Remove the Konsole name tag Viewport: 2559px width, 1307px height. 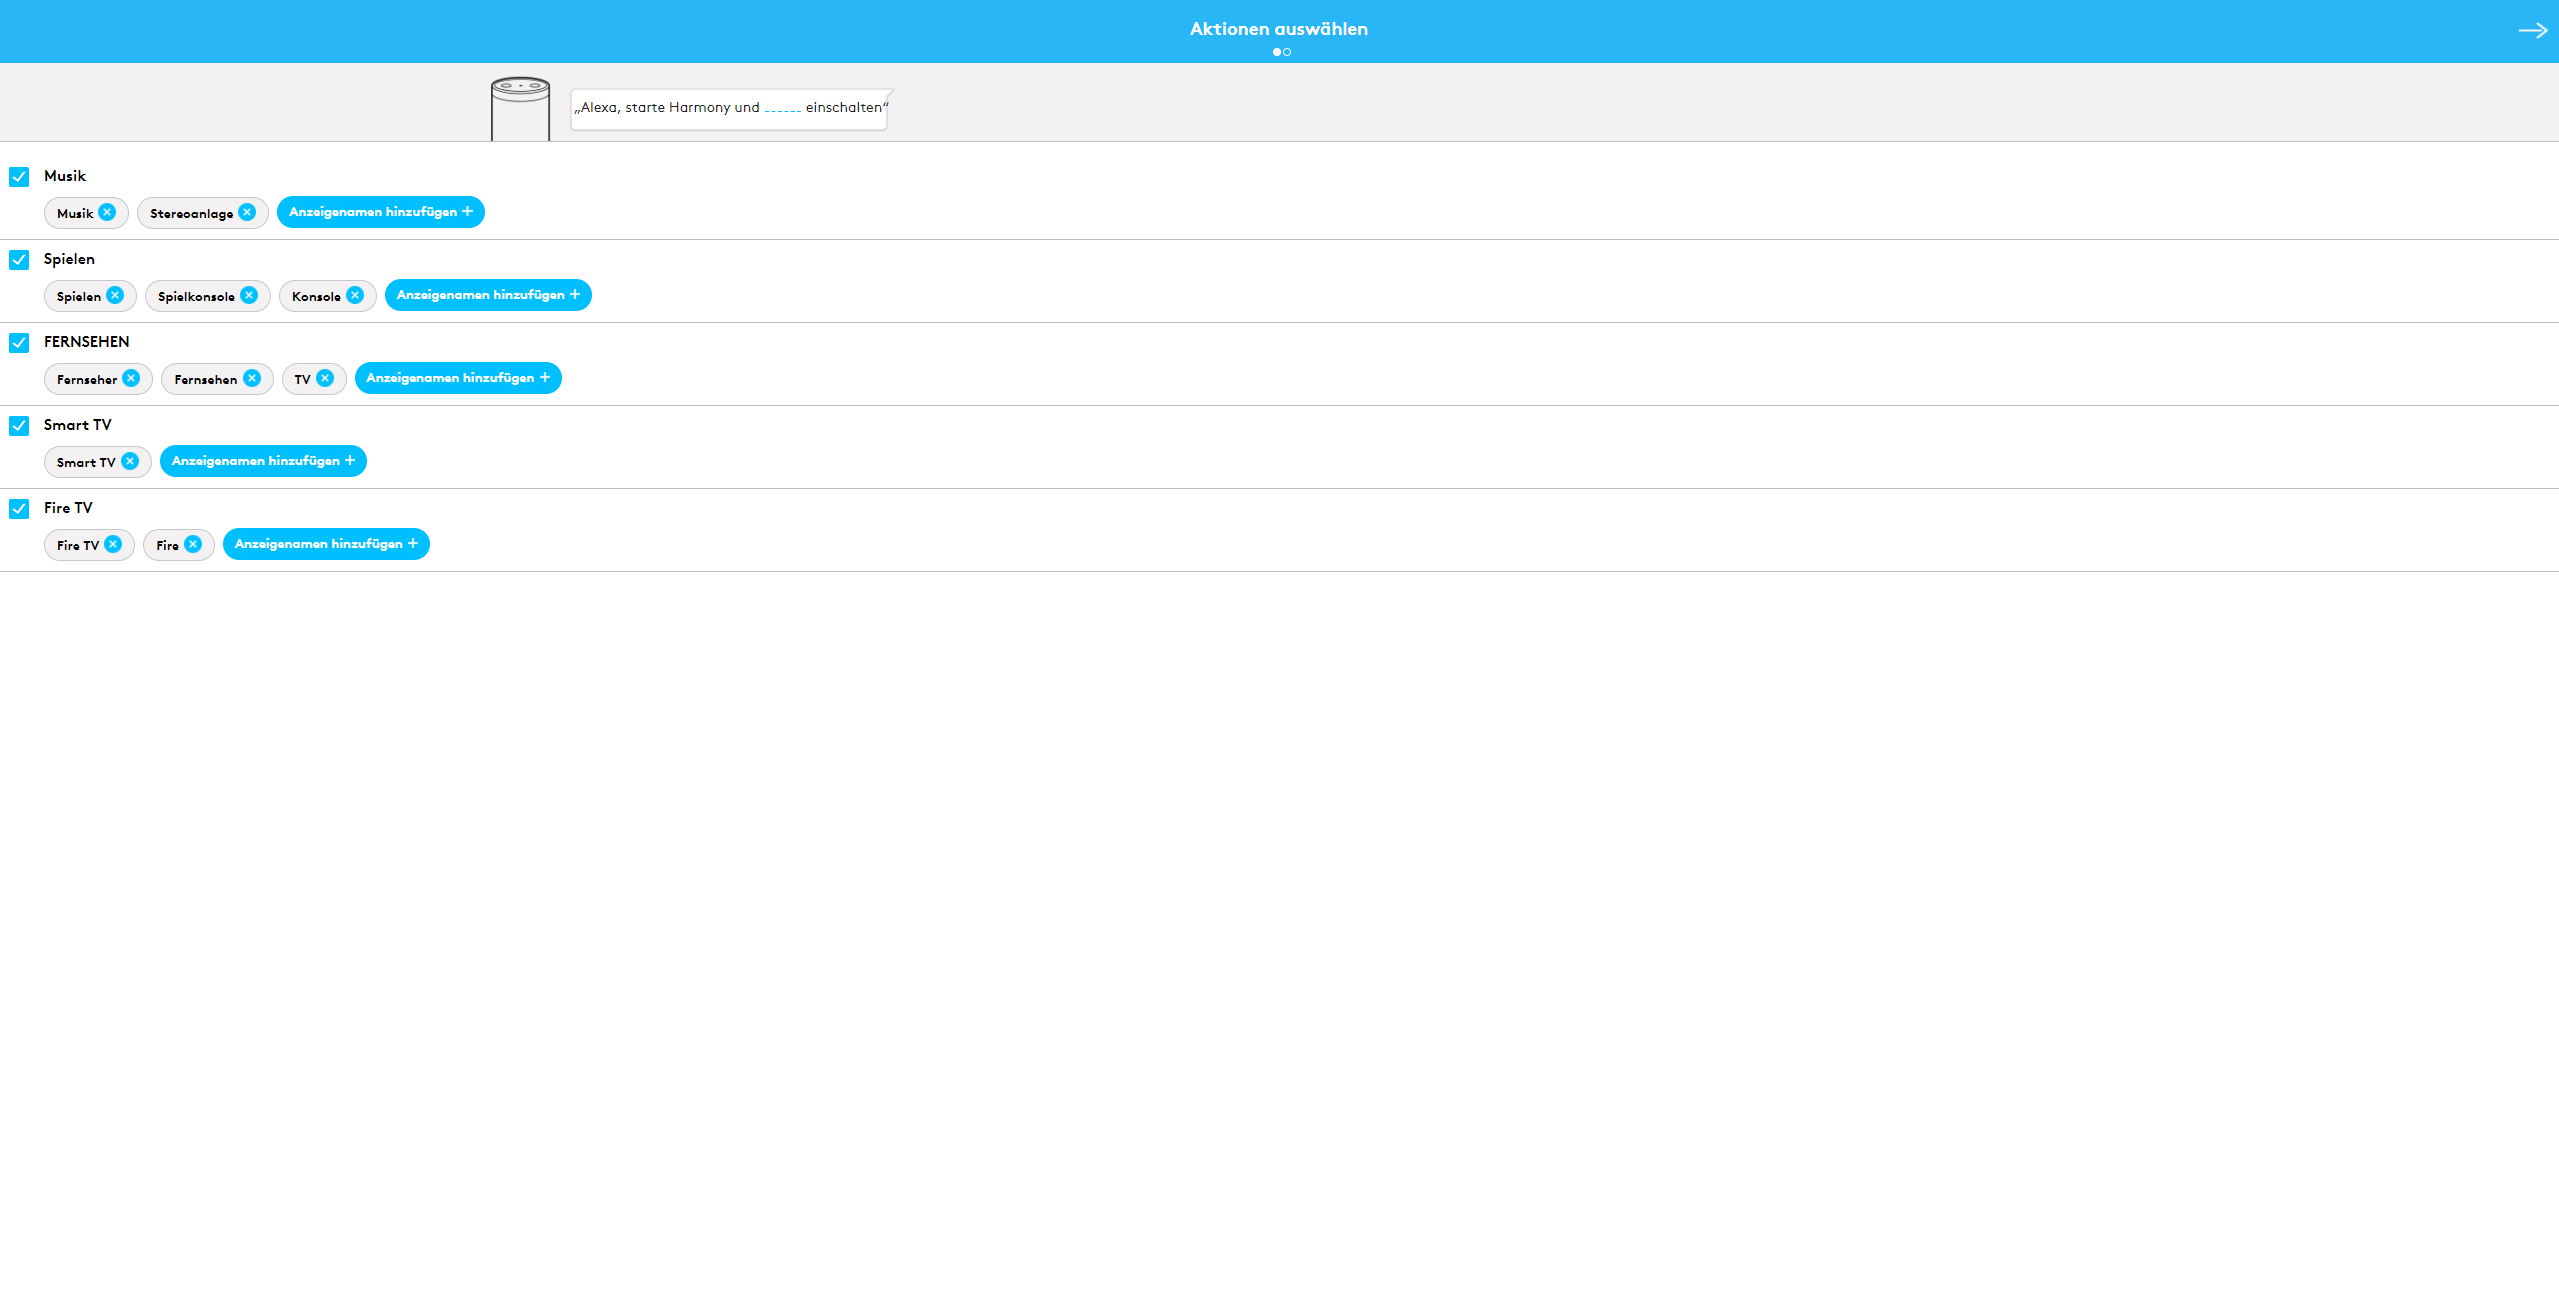355,295
